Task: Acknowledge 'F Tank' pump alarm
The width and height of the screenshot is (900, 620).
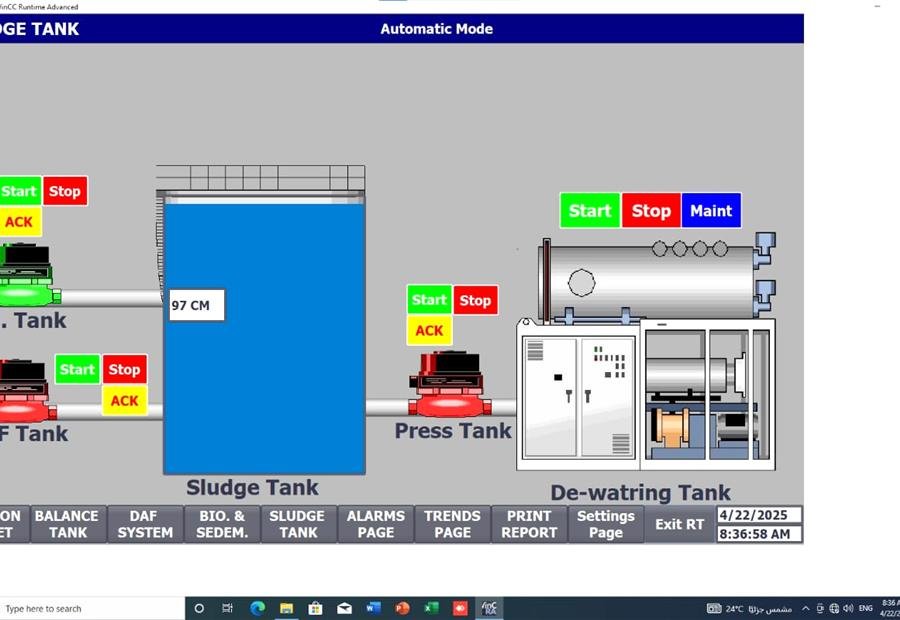Action: tap(125, 400)
